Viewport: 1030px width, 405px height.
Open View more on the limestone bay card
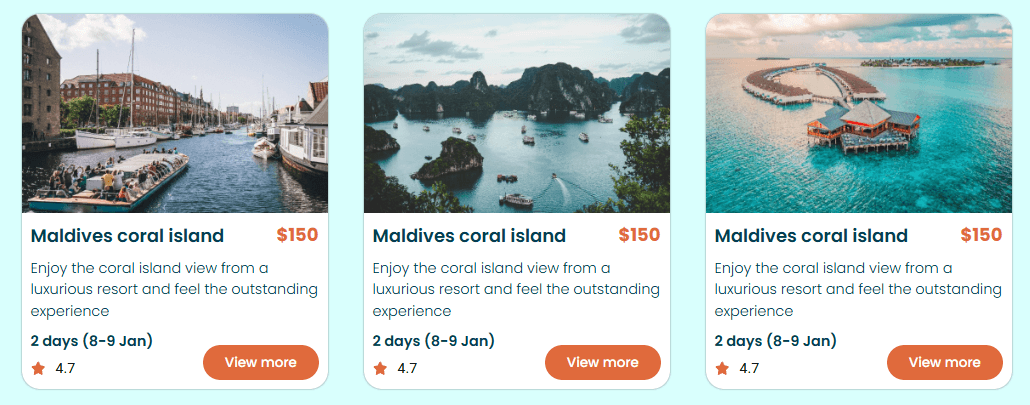[x=603, y=362]
